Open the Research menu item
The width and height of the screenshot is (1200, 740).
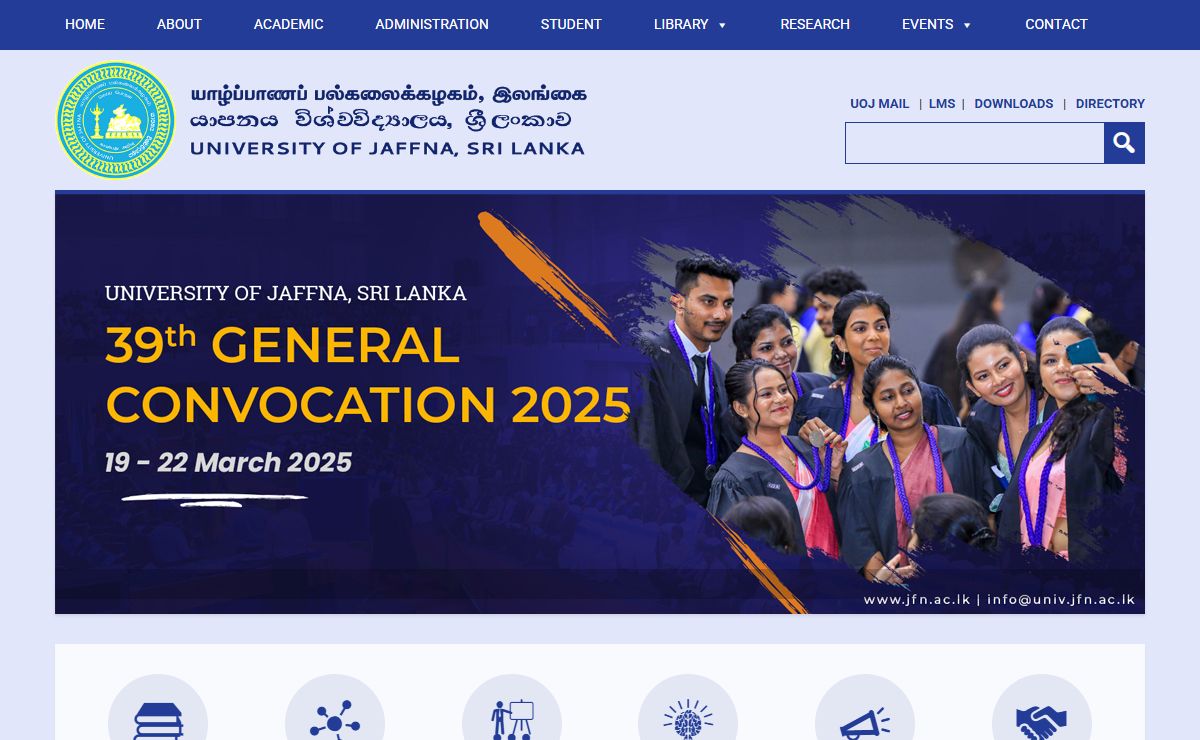pos(815,24)
